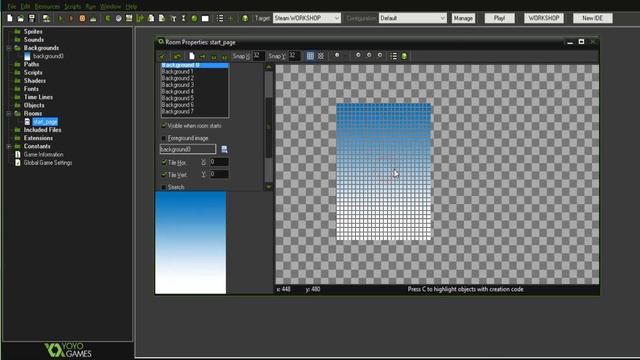The width and height of the screenshot is (640, 360).
Task: Open the Help menu
Action: coord(131,7)
